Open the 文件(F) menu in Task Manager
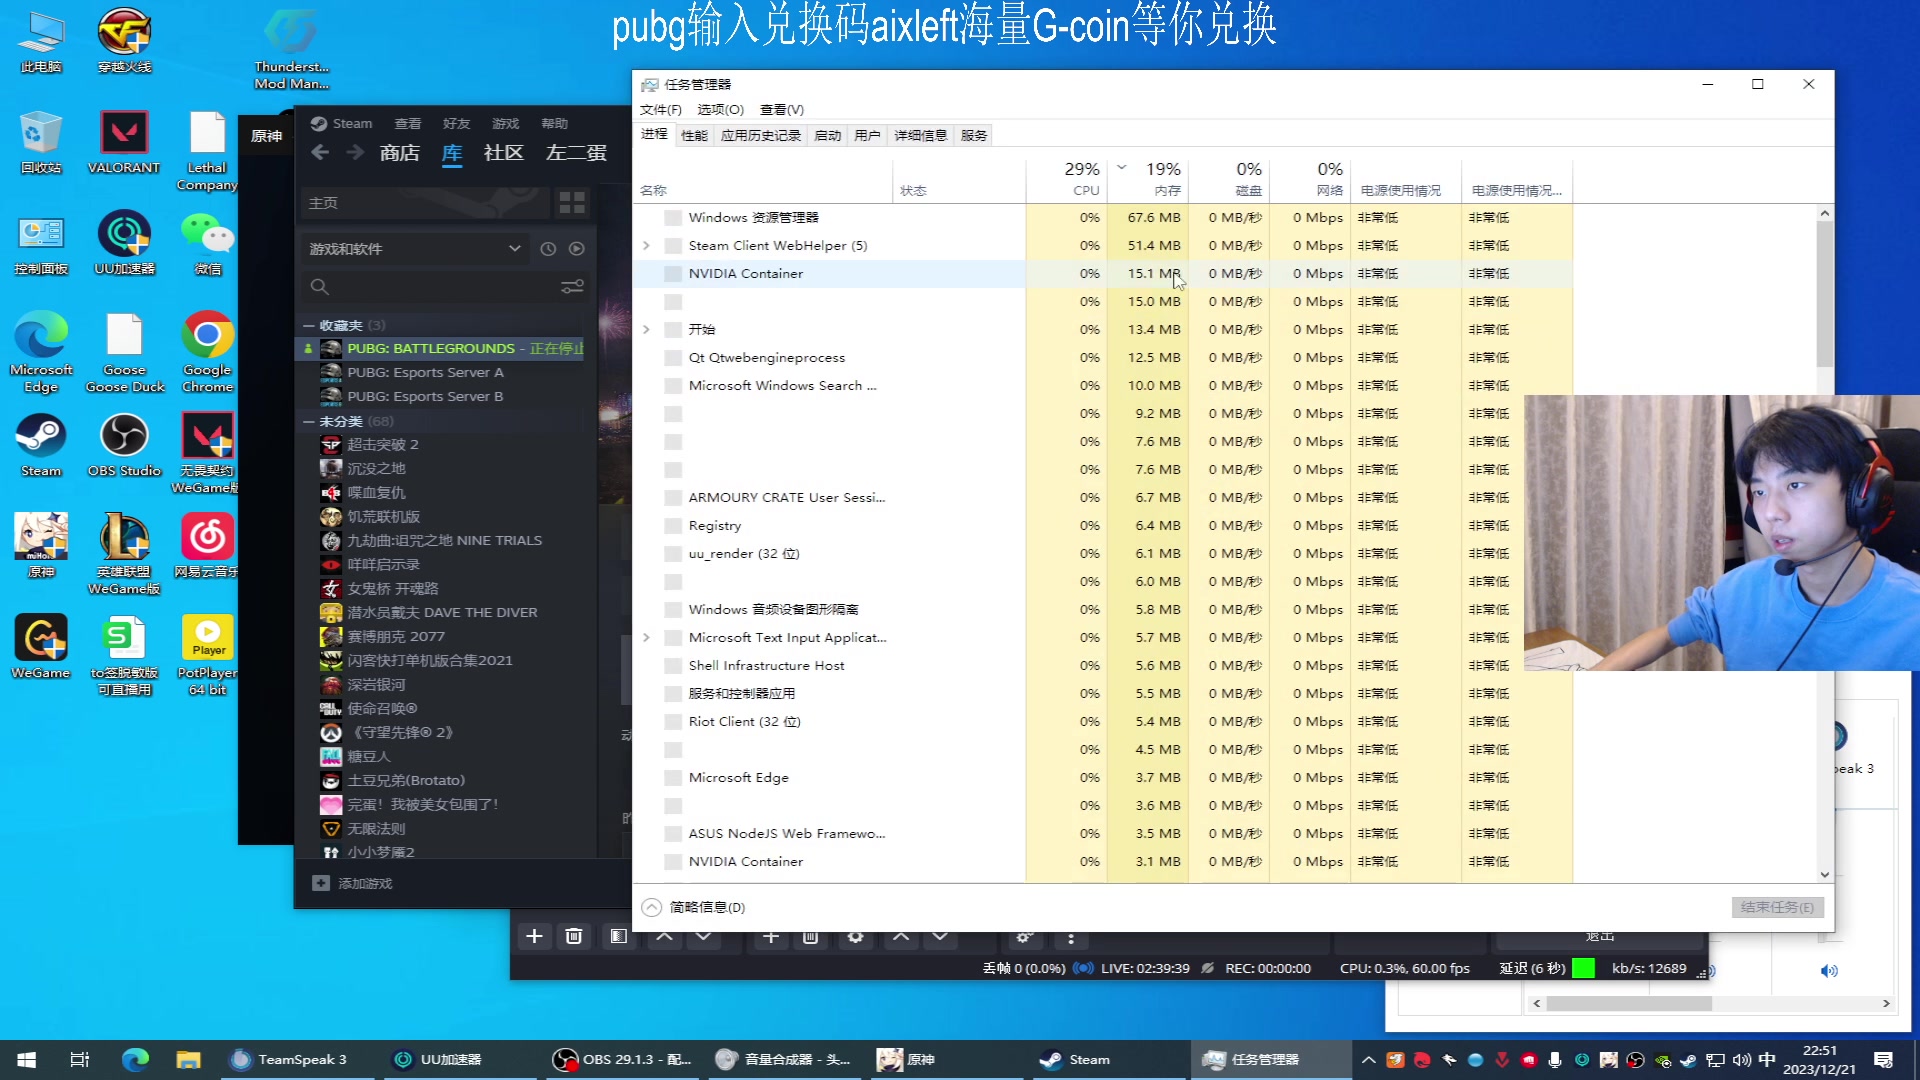 click(661, 110)
